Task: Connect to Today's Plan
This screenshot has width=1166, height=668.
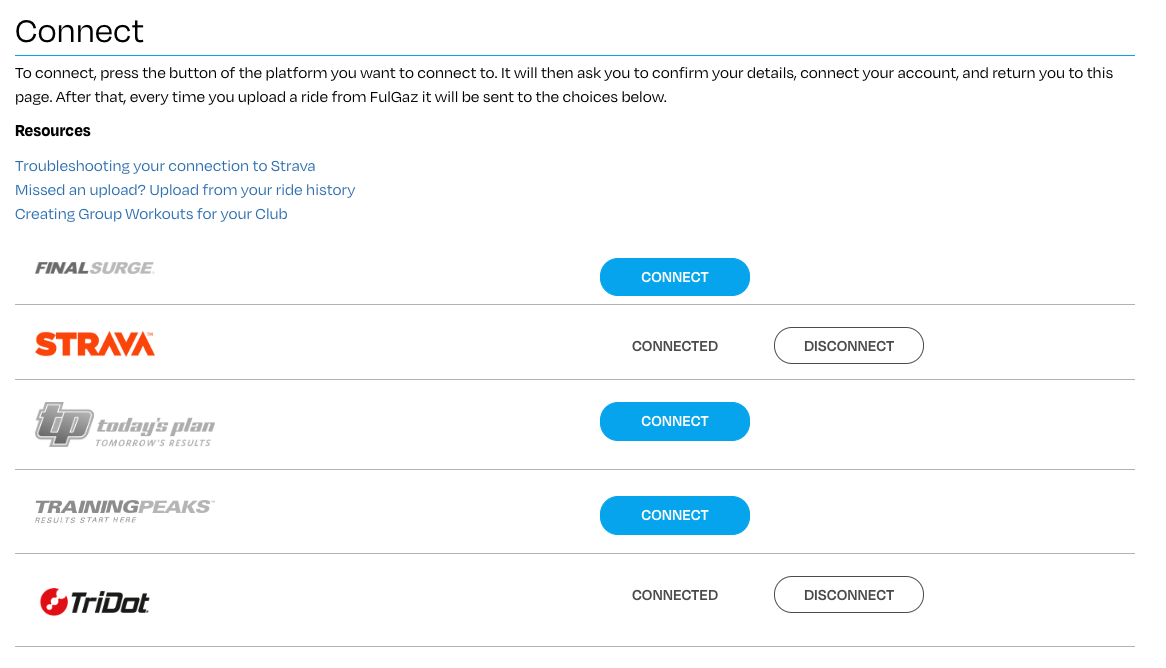Action: 674,421
